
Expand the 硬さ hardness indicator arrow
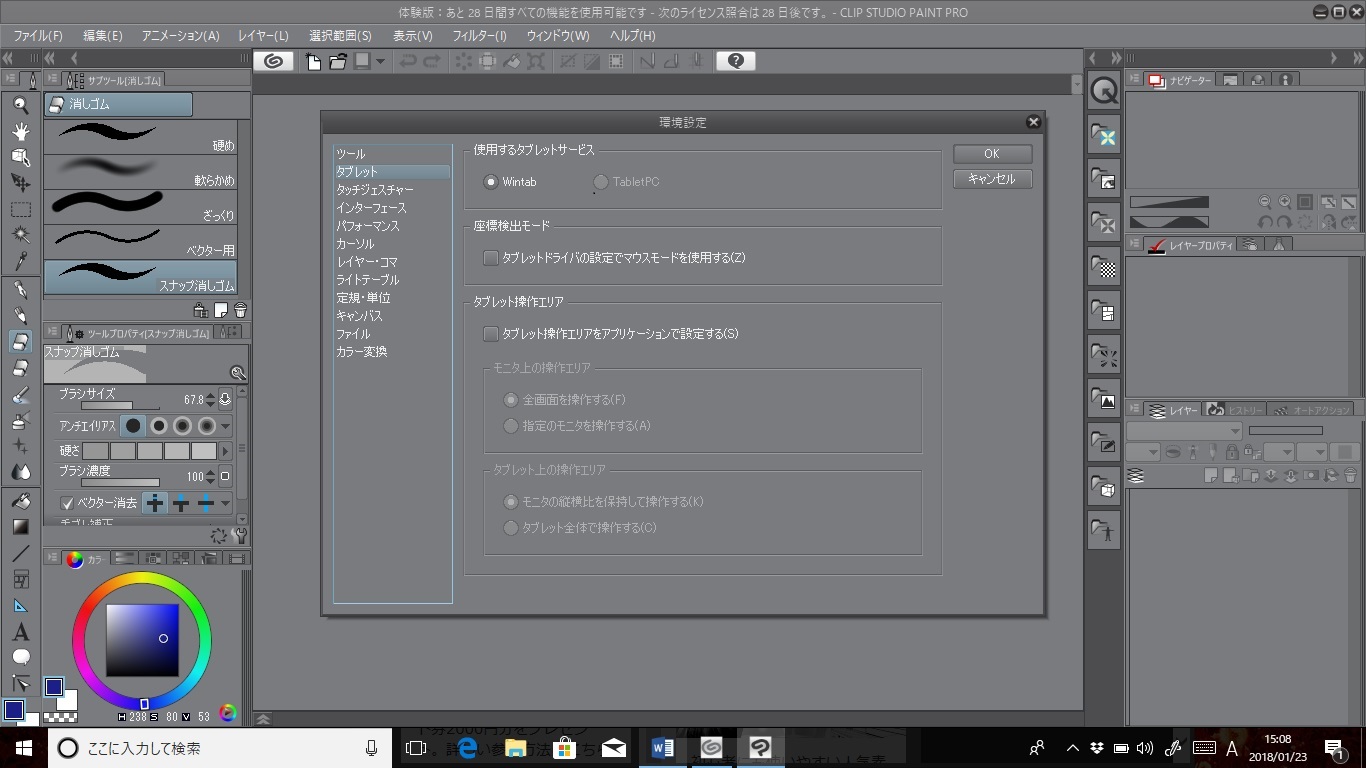click(x=226, y=451)
